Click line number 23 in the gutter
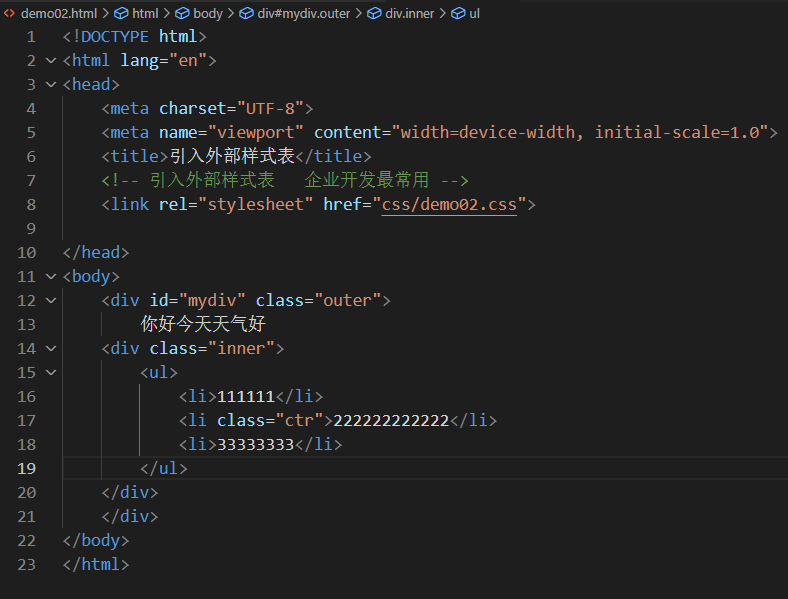 pyautogui.click(x=27, y=564)
